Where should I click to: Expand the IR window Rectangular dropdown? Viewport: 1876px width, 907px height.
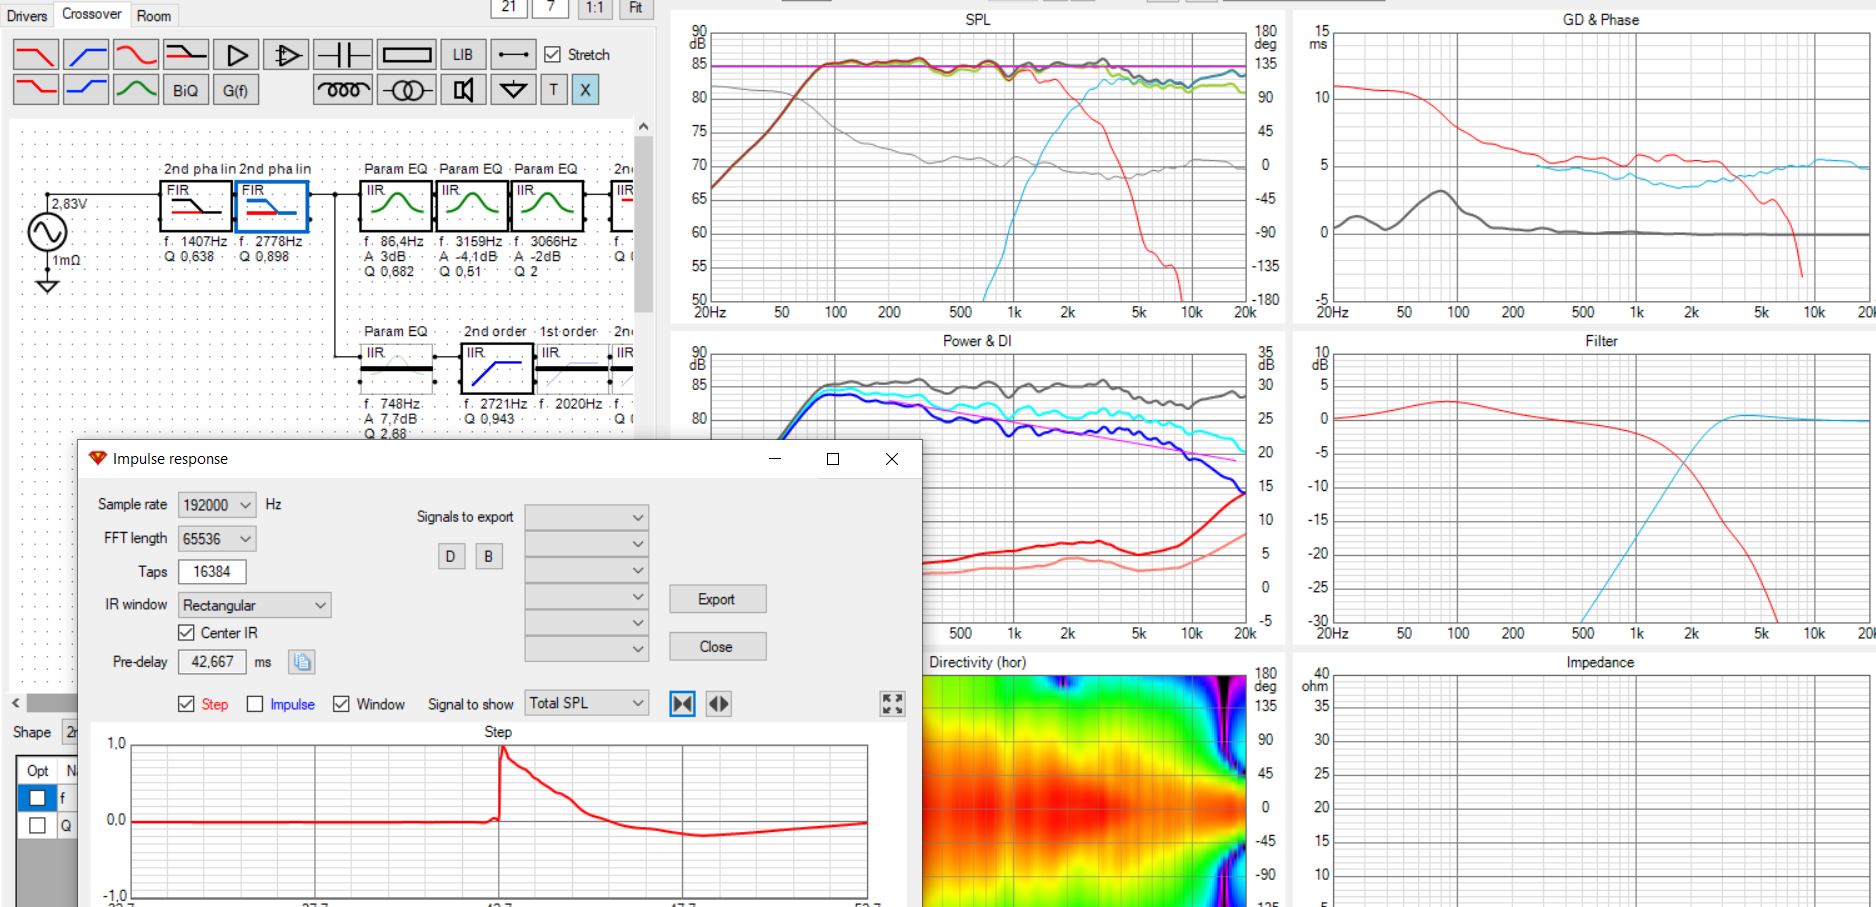coord(254,605)
